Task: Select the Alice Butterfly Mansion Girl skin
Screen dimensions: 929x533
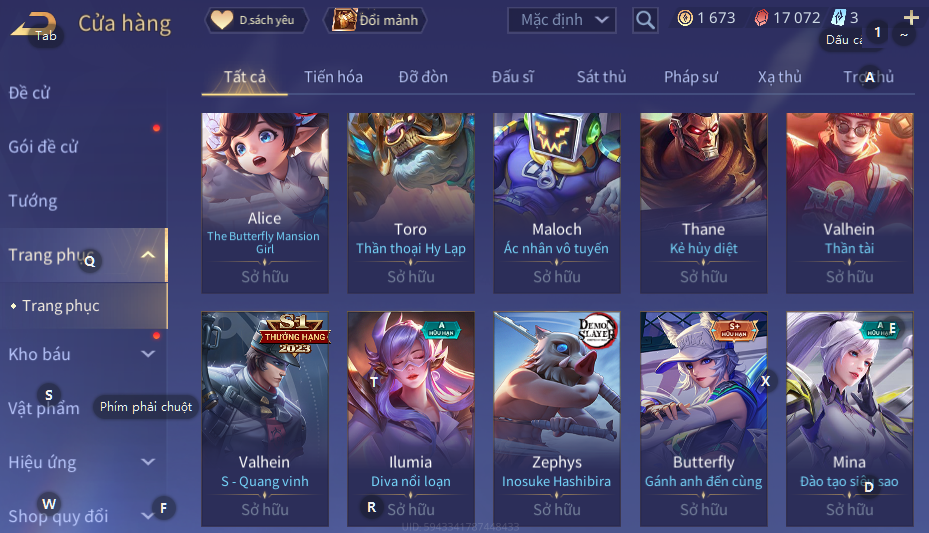Action: coord(265,203)
